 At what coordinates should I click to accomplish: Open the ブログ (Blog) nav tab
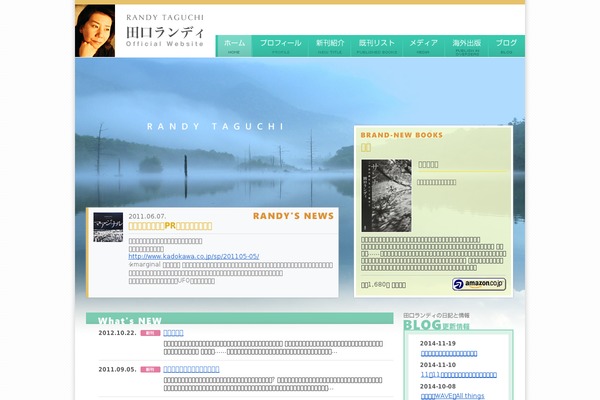507,46
